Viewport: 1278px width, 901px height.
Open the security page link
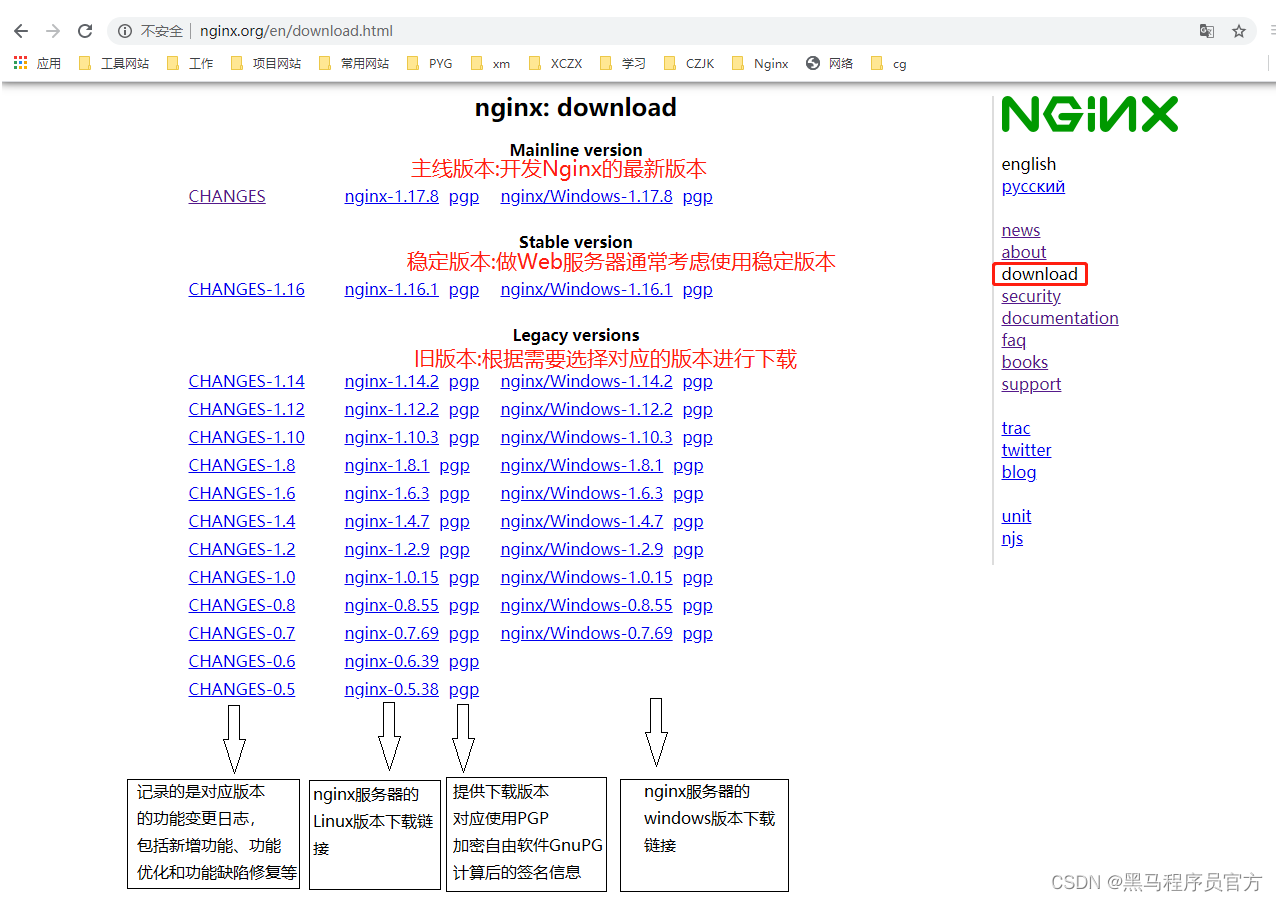pyautogui.click(x=1031, y=296)
